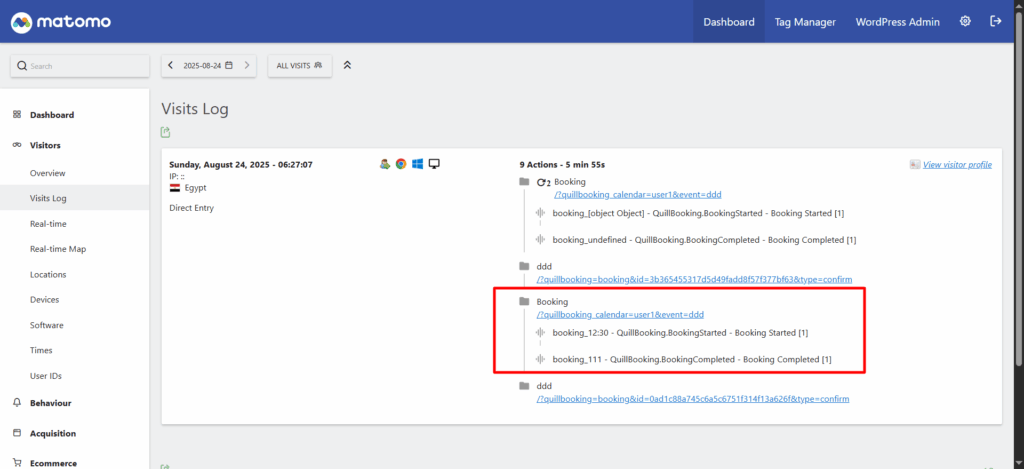1024x469 pixels.
Task: Click the desktop device icon in the visit row
Action: coord(434,164)
